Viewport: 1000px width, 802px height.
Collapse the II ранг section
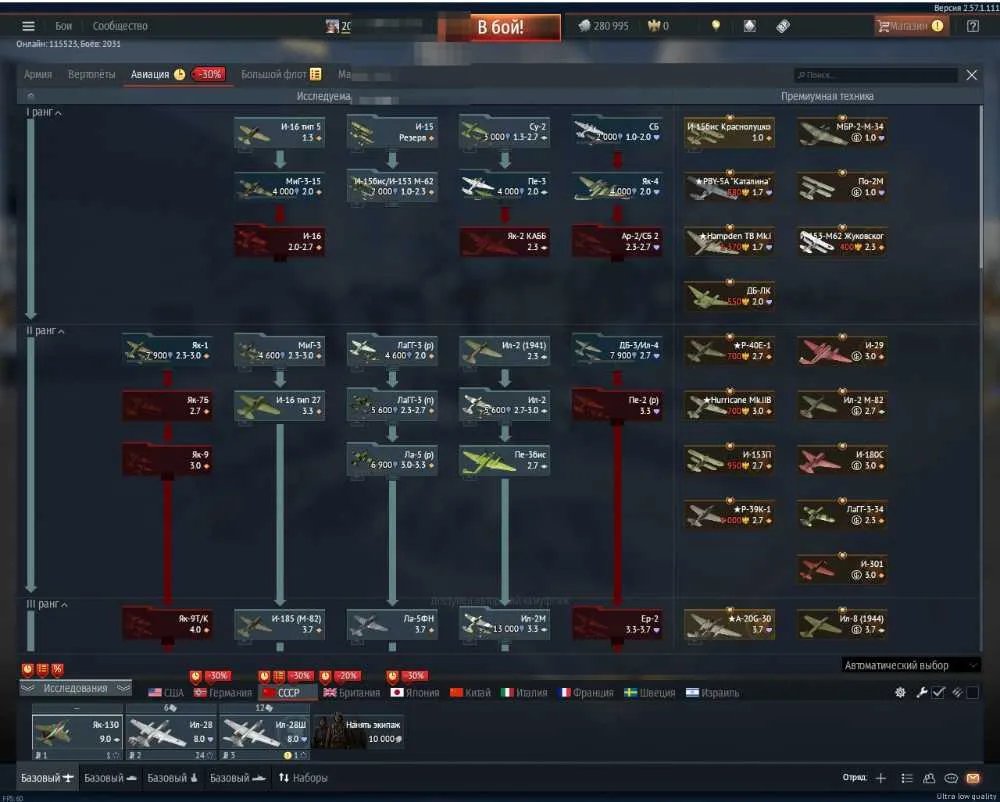click(45, 331)
